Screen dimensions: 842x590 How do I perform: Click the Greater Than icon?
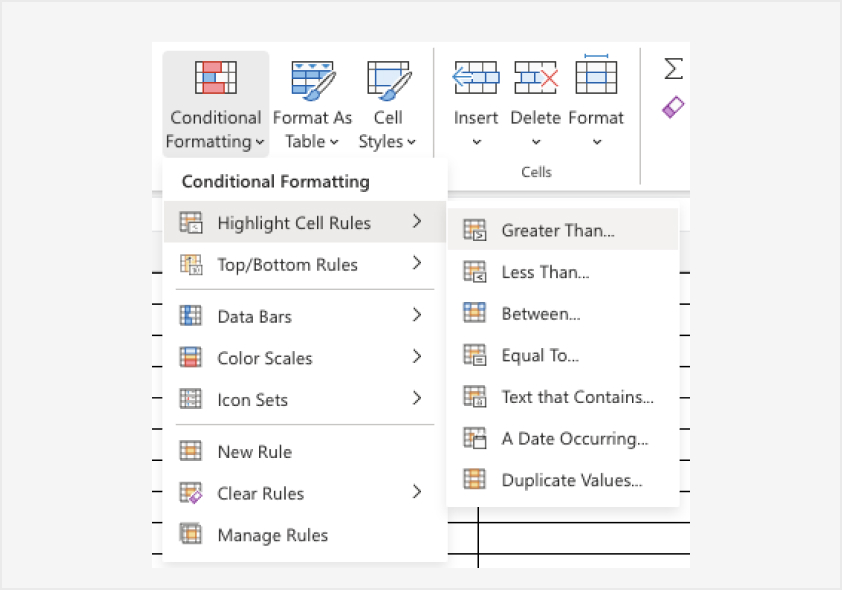click(475, 230)
